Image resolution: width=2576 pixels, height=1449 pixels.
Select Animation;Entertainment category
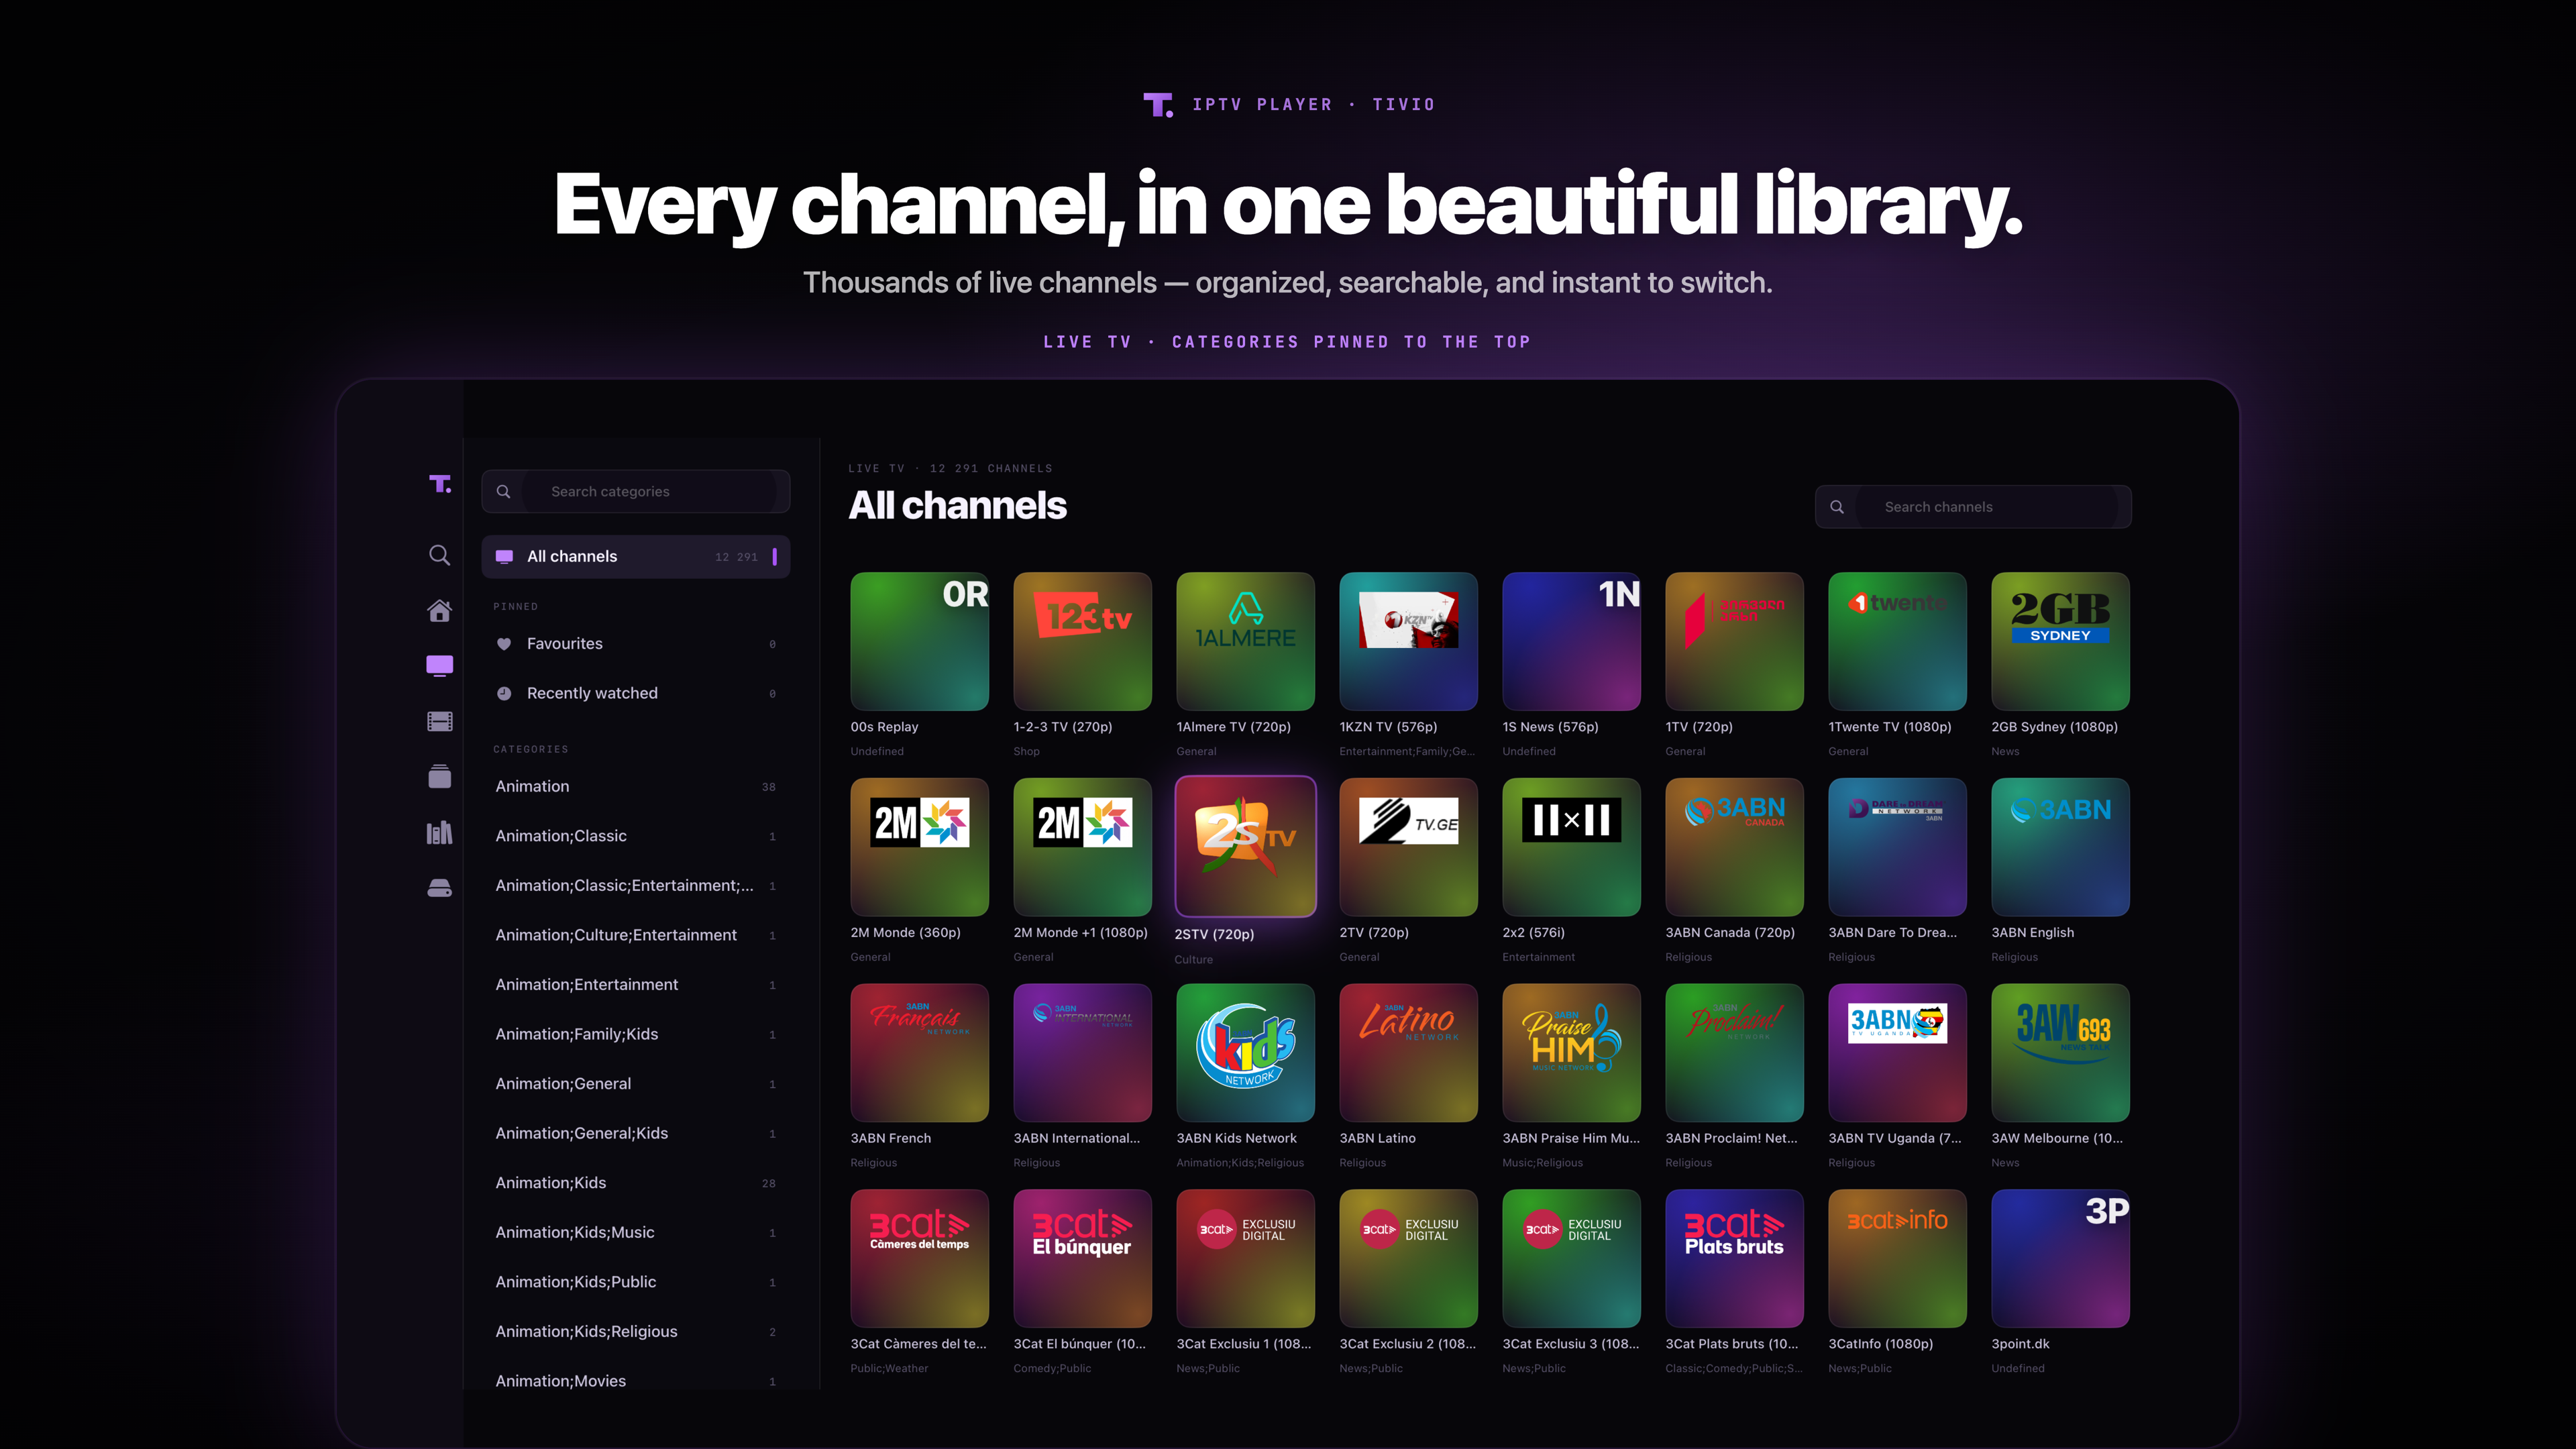coord(636,984)
